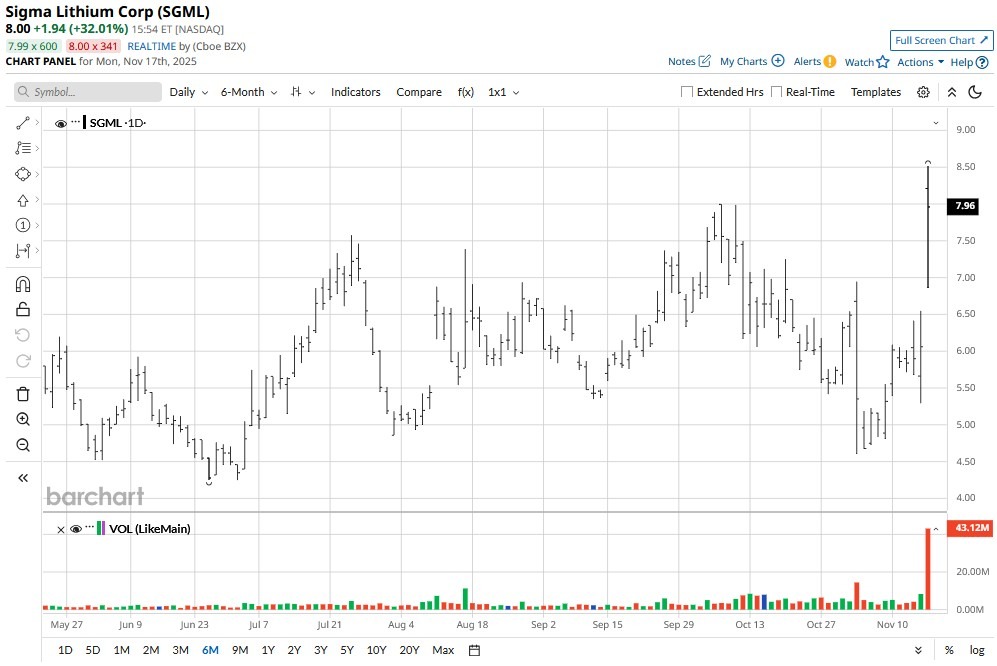The image size is (997, 666).
Task: Toggle magnet snap mode
Action: tap(23, 284)
